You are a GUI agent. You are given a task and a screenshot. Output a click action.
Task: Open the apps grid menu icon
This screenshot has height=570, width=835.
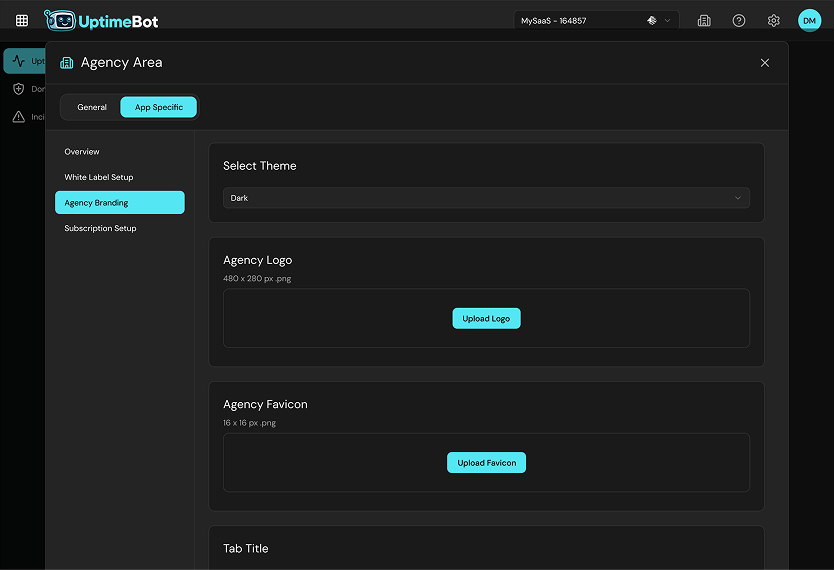click(22, 21)
